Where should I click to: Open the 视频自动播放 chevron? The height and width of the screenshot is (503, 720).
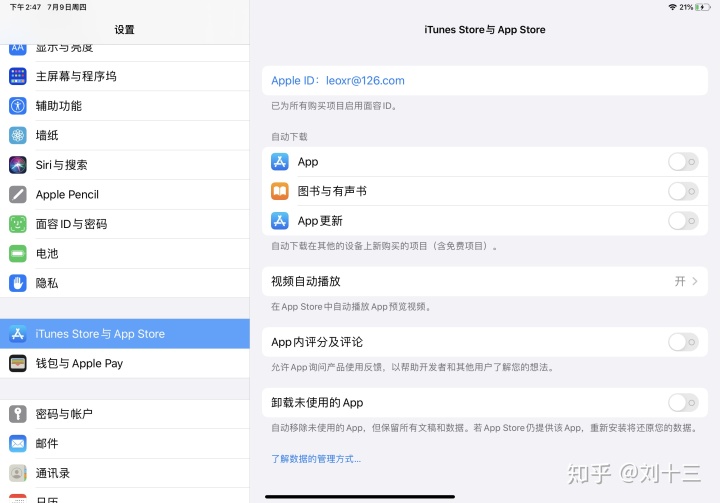[x=695, y=281]
